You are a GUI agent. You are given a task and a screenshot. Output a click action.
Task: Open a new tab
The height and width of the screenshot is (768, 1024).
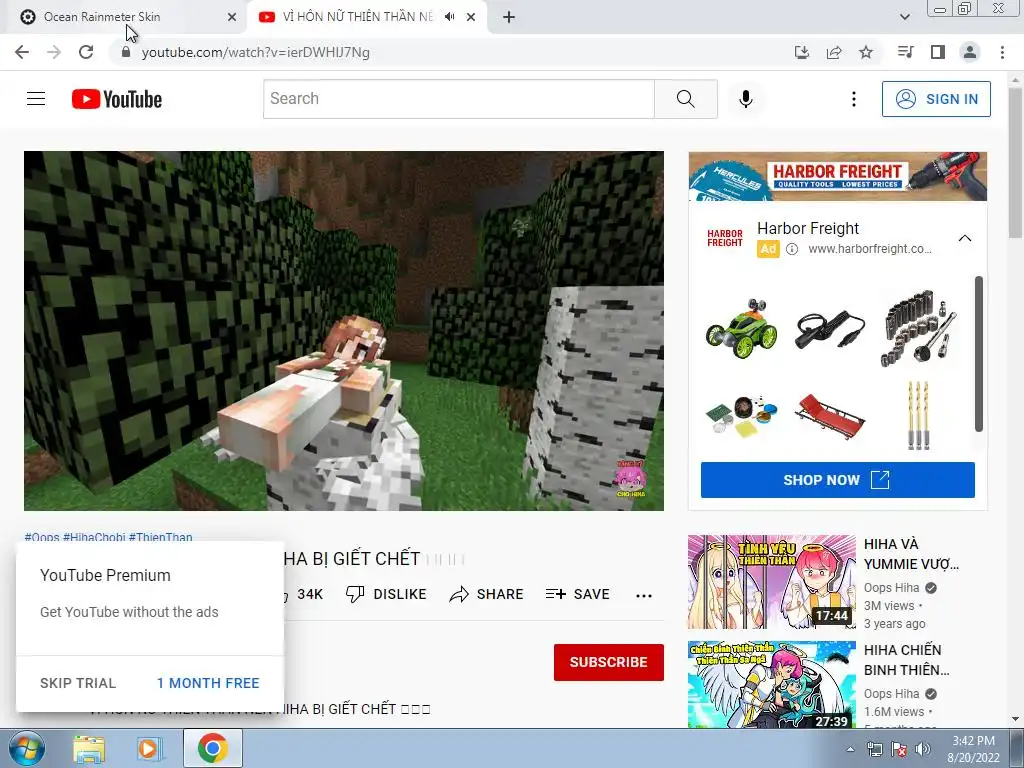509,17
